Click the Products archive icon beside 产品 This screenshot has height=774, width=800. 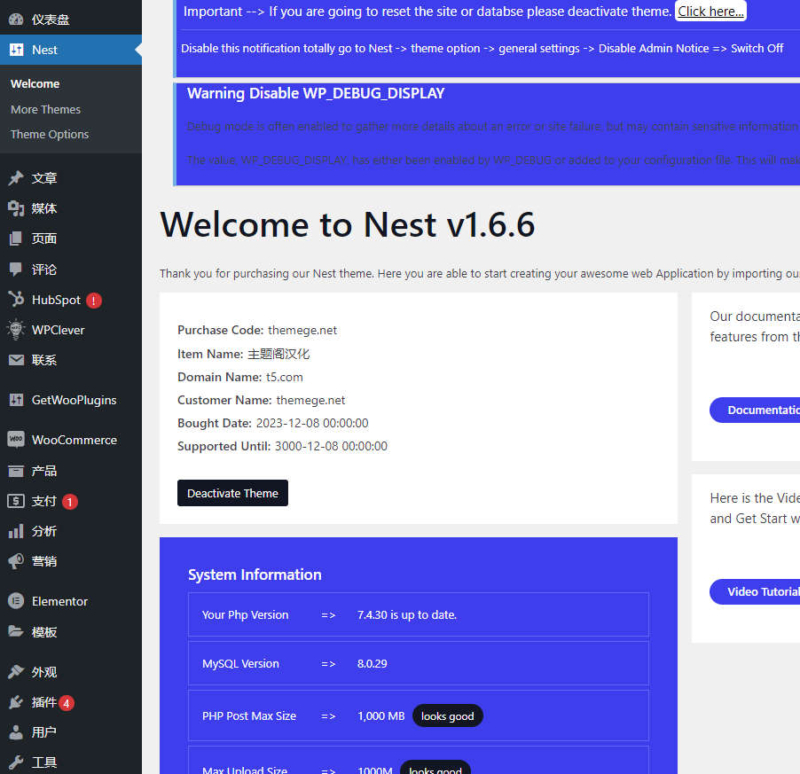tap(16, 470)
